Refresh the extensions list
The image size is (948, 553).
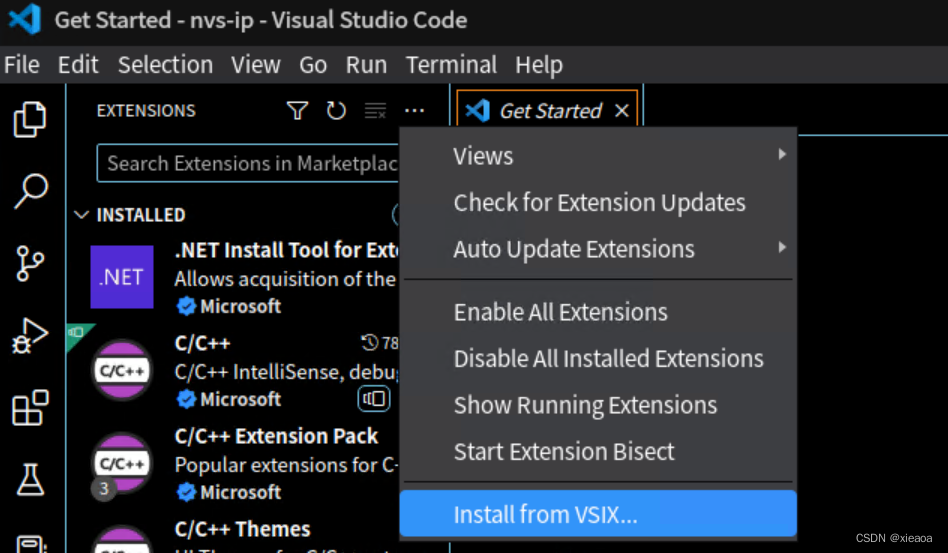[x=336, y=111]
